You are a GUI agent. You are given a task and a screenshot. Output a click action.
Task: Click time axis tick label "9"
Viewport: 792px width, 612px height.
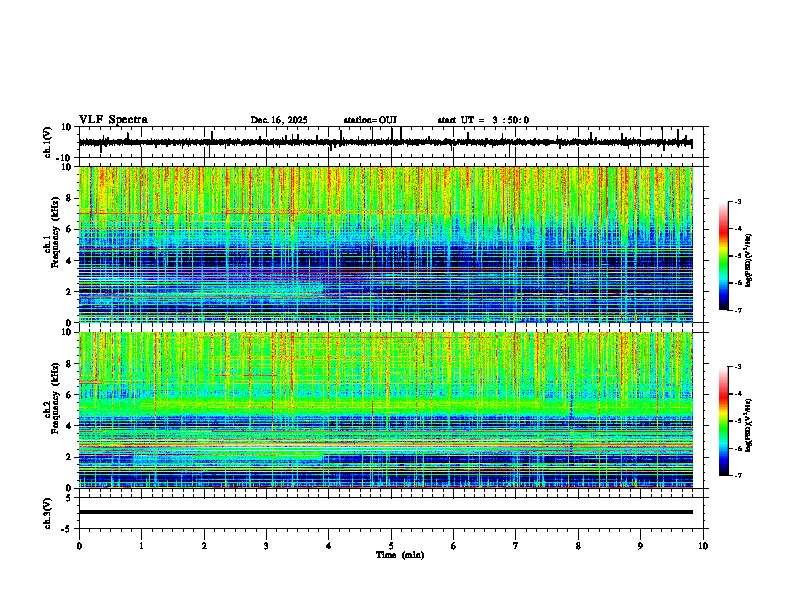click(x=640, y=546)
